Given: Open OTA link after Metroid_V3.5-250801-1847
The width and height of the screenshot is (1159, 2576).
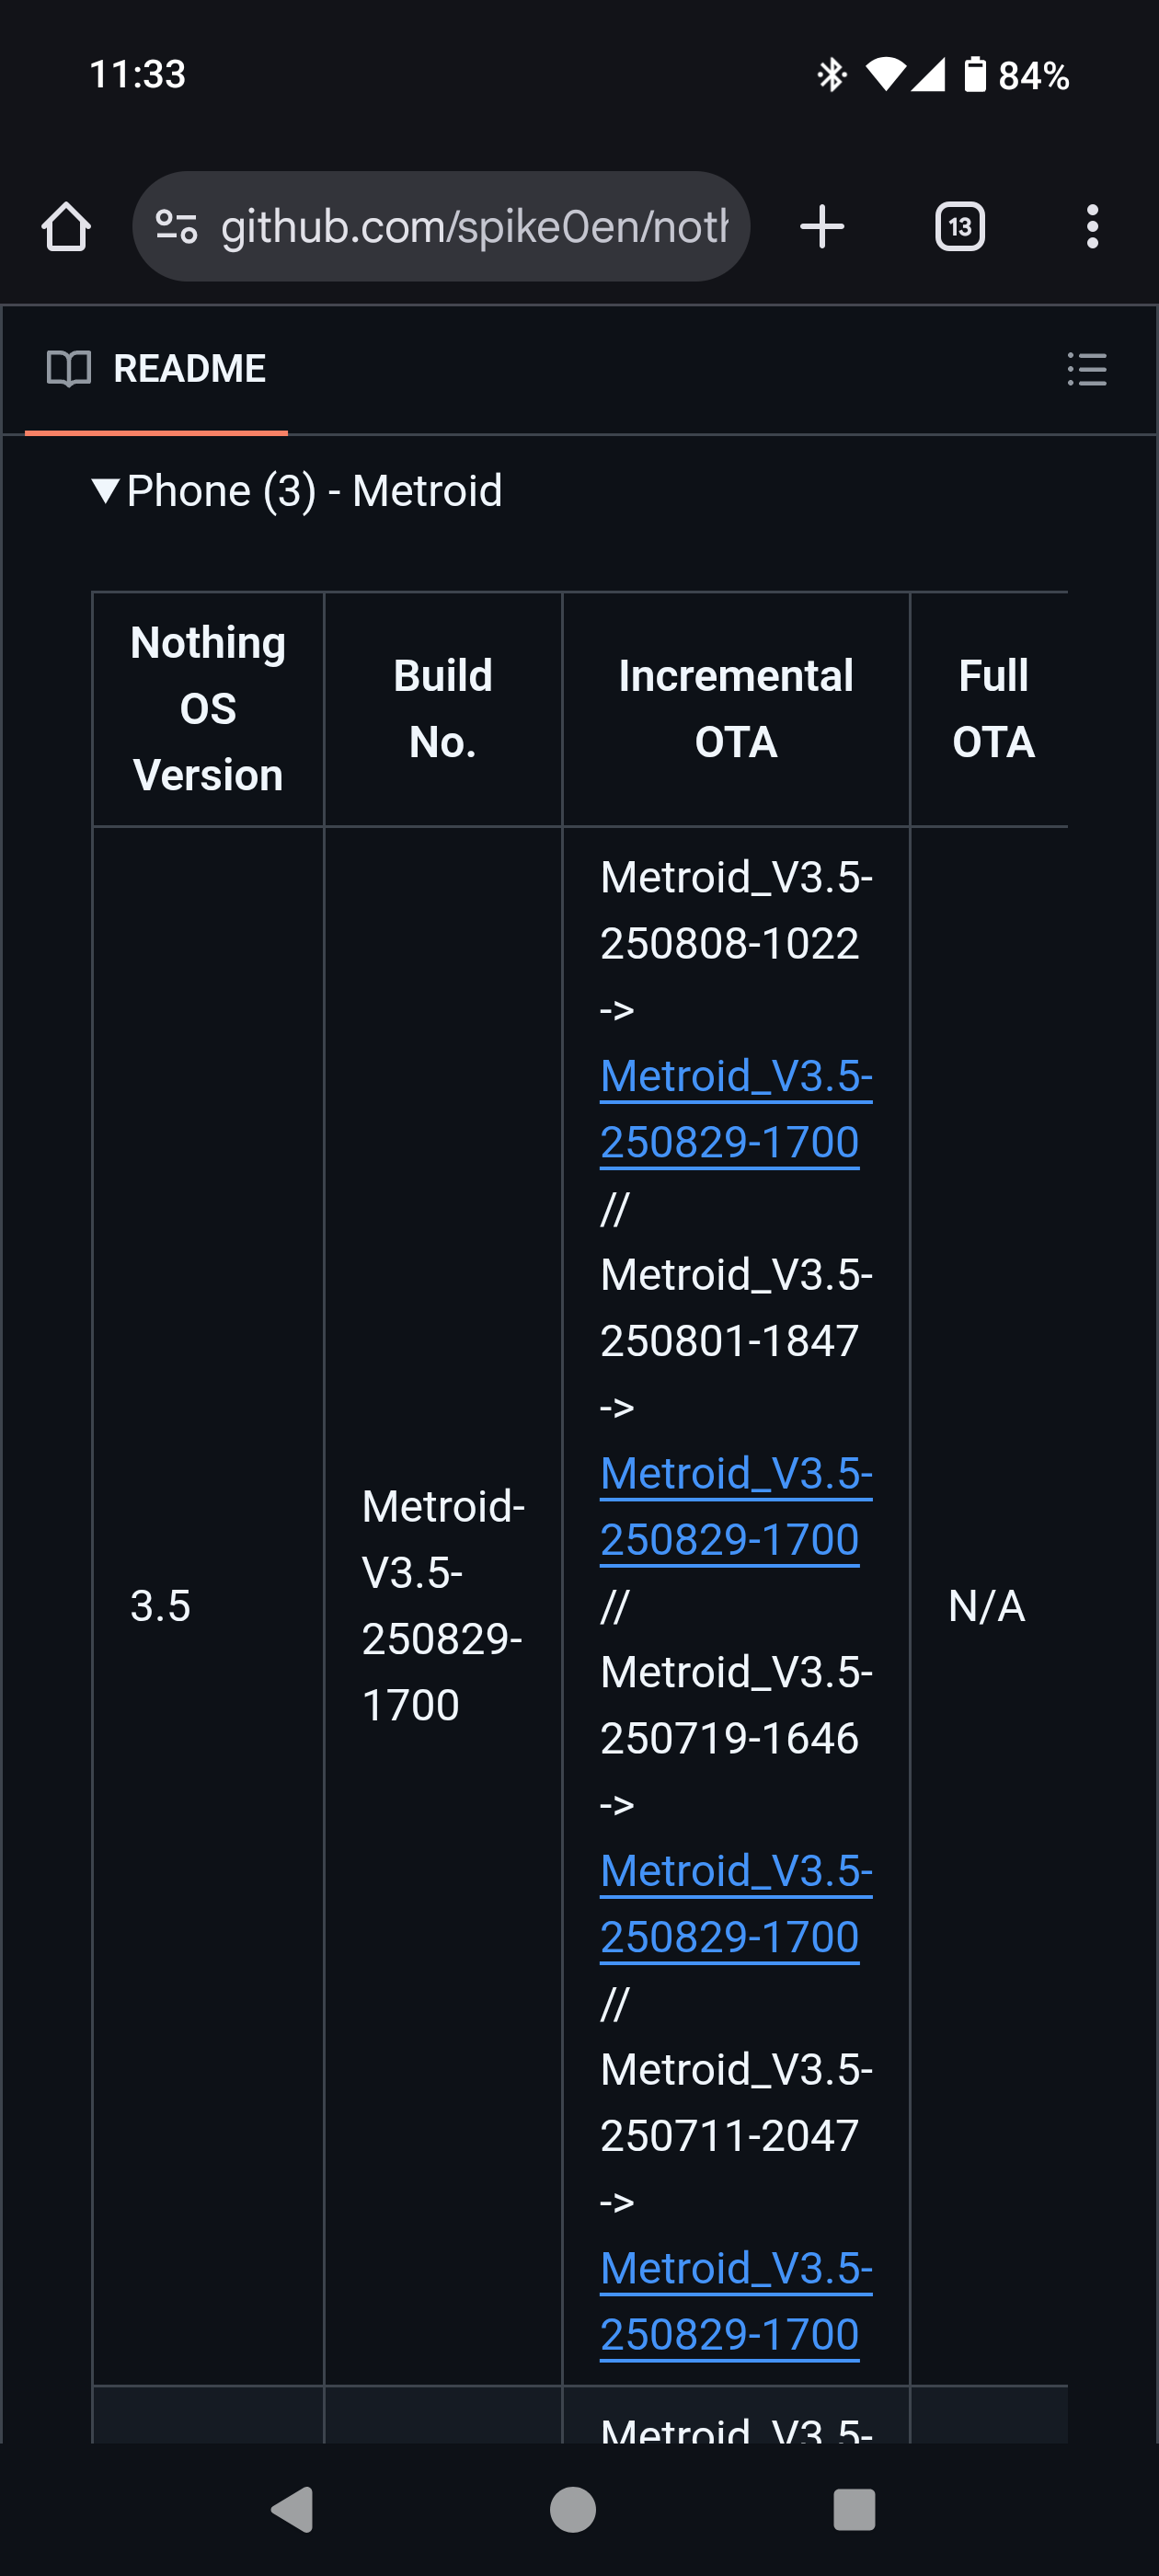Looking at the screenshot, I should [735, 1506].
